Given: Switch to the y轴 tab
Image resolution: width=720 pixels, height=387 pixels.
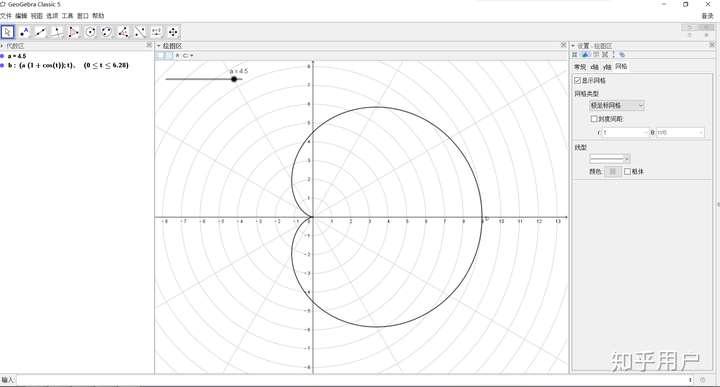Looking at the screenshot, I should point(607,67).
